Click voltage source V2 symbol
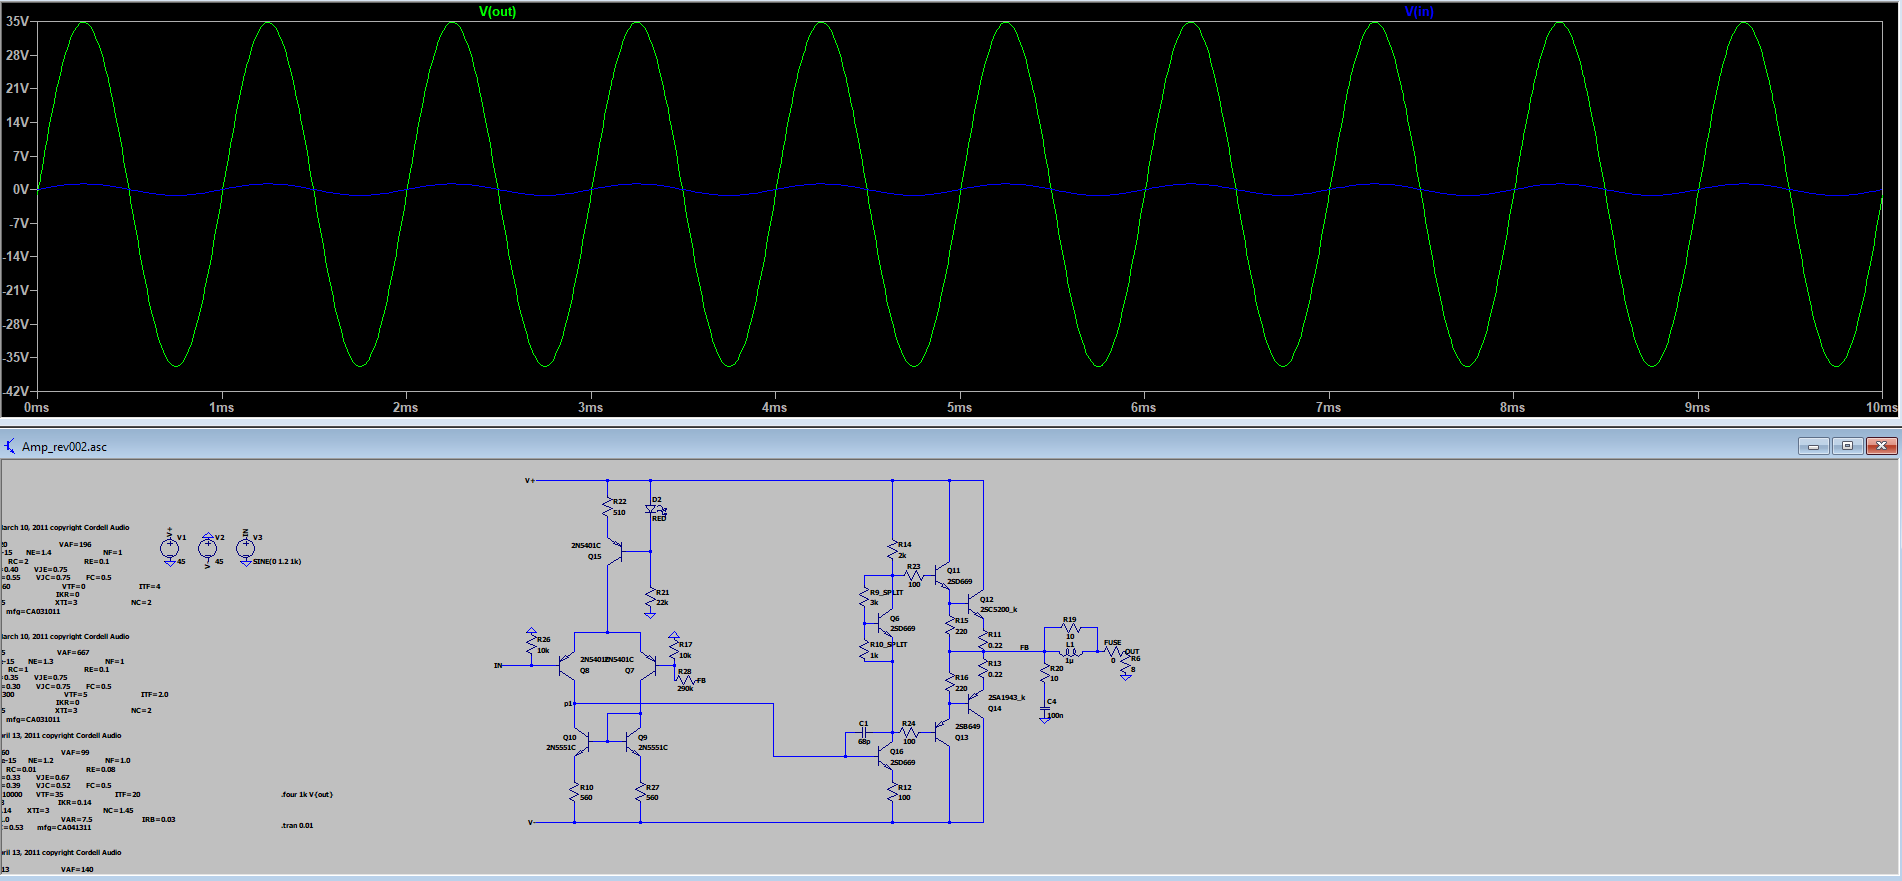1902x881 pixels. click(208, 548)
